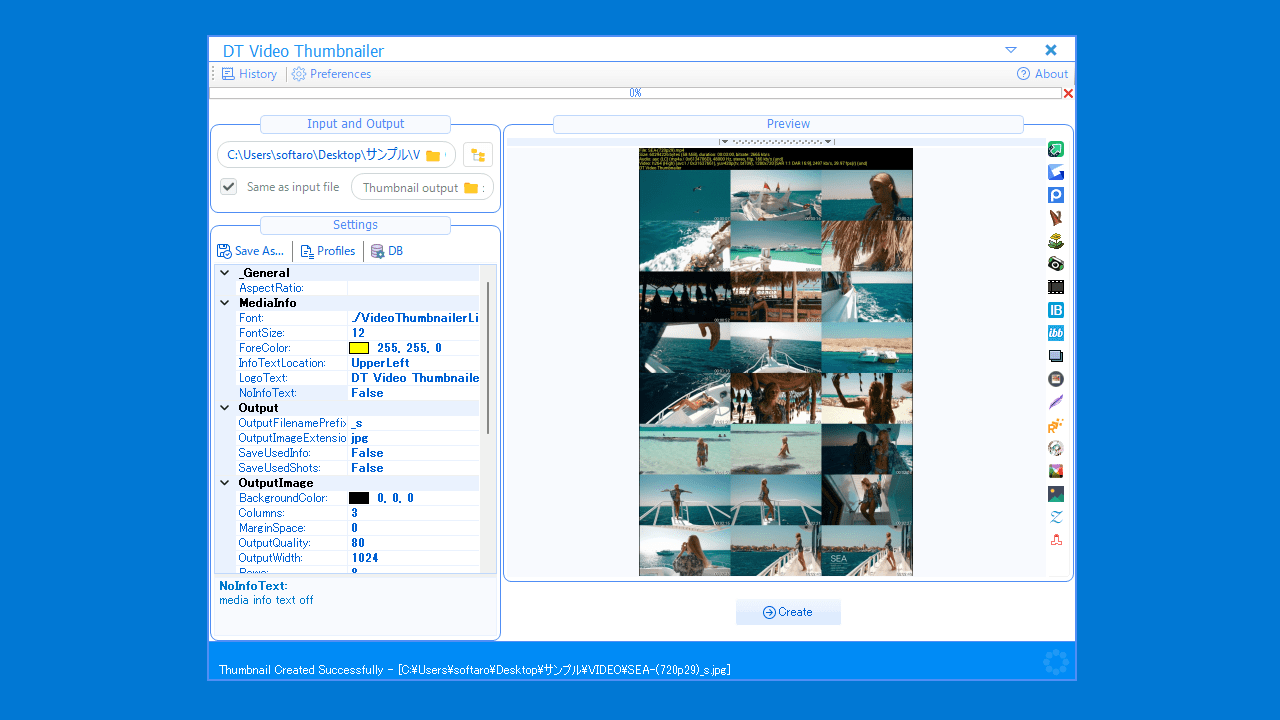
Task: Click the blue Z icon
Action: pyautogui.click(x=1055, y=517)
